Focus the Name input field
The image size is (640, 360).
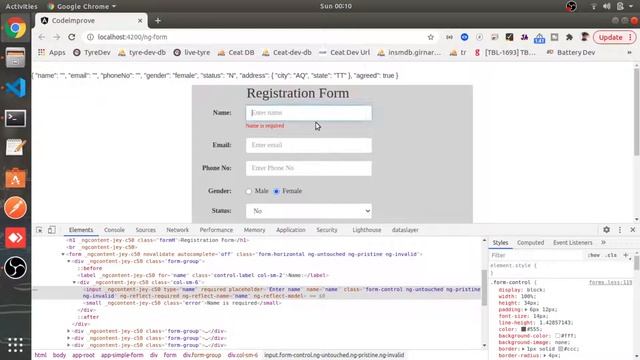[x=309, y=113]
